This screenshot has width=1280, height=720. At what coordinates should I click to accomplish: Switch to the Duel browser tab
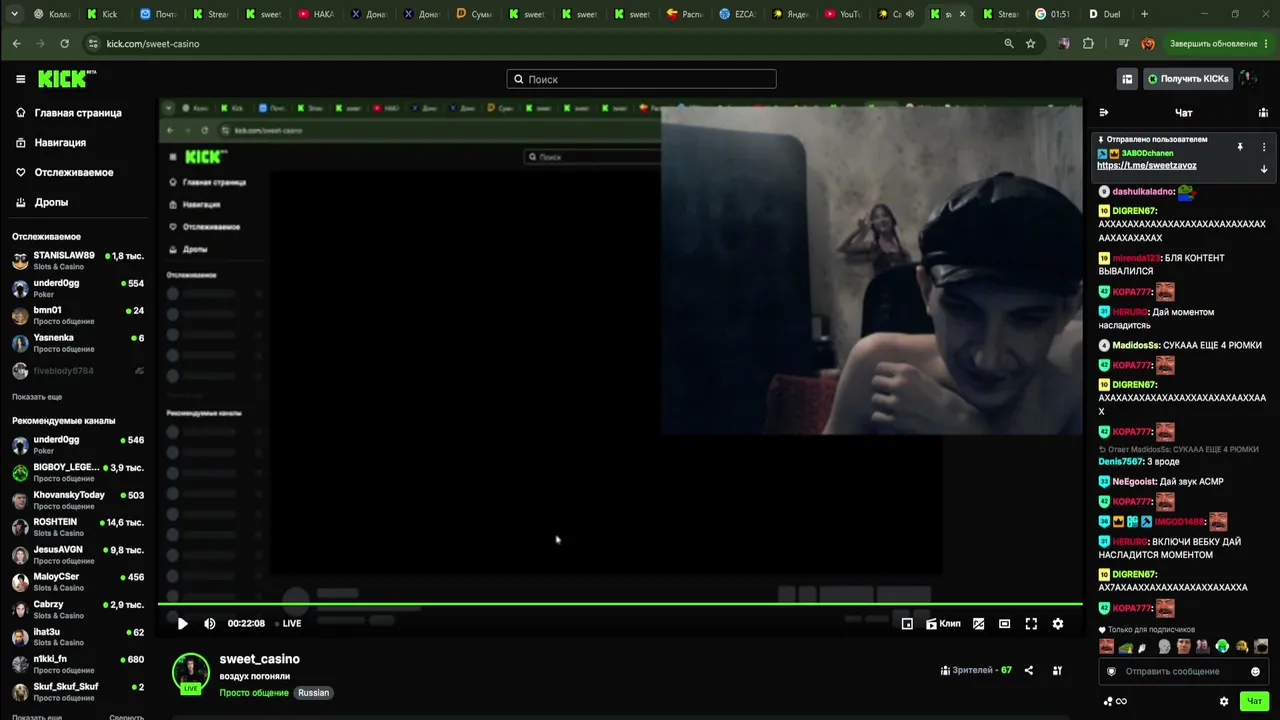pyautogui.click(x=1104, y=14)
